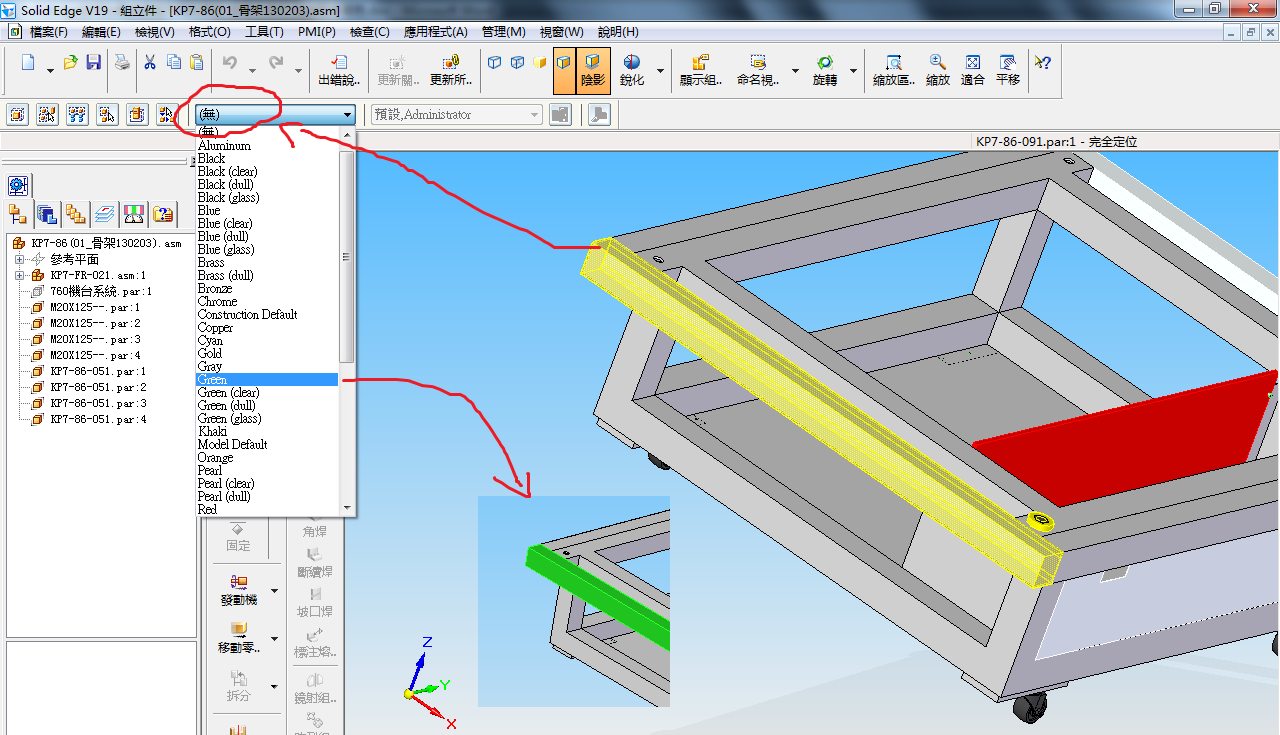This screenshot has height=735, width=1280.
Task: Toggle the 陰影 shadow button
Action: (x=593, y=70)
